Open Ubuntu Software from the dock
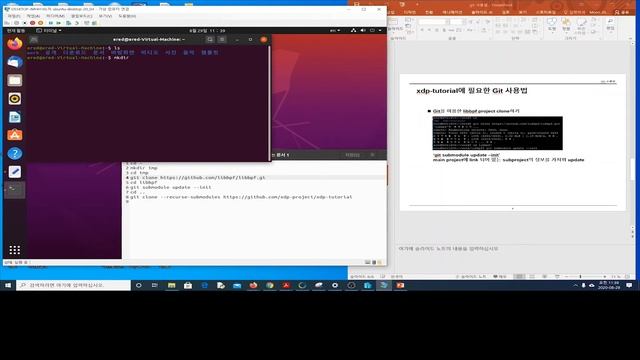640x360 pixels. 15,135
